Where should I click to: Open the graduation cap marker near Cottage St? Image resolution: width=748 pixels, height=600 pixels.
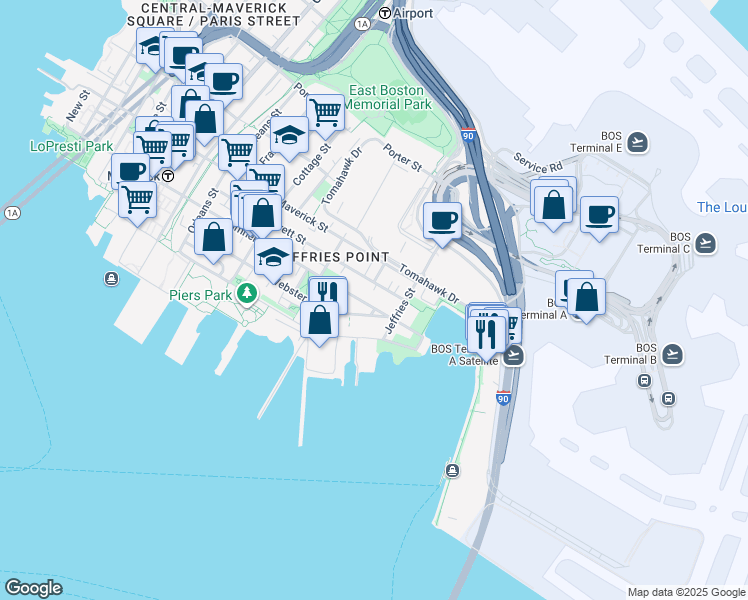click(x=289, y=135)
